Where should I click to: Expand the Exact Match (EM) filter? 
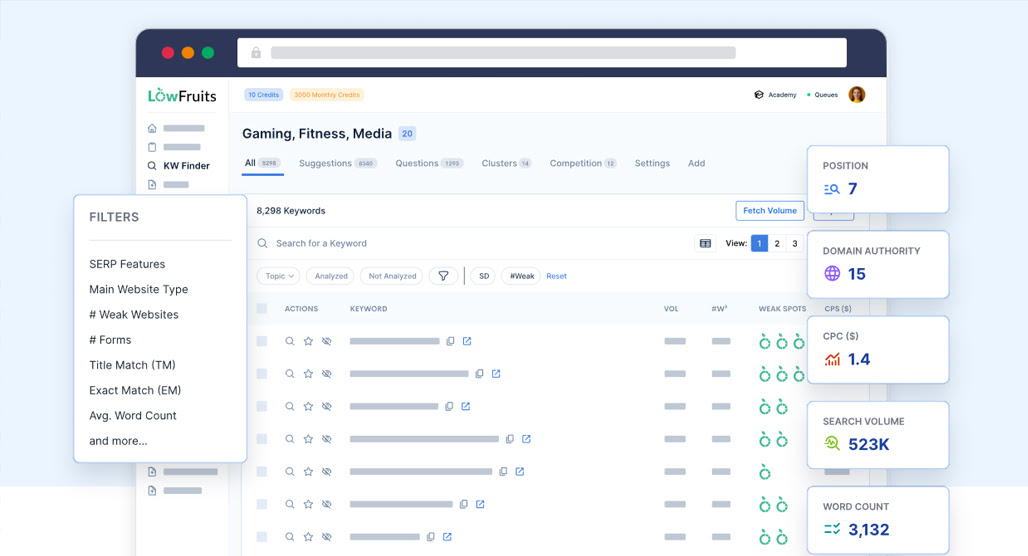pyautogui.click(x=135, y=390)
